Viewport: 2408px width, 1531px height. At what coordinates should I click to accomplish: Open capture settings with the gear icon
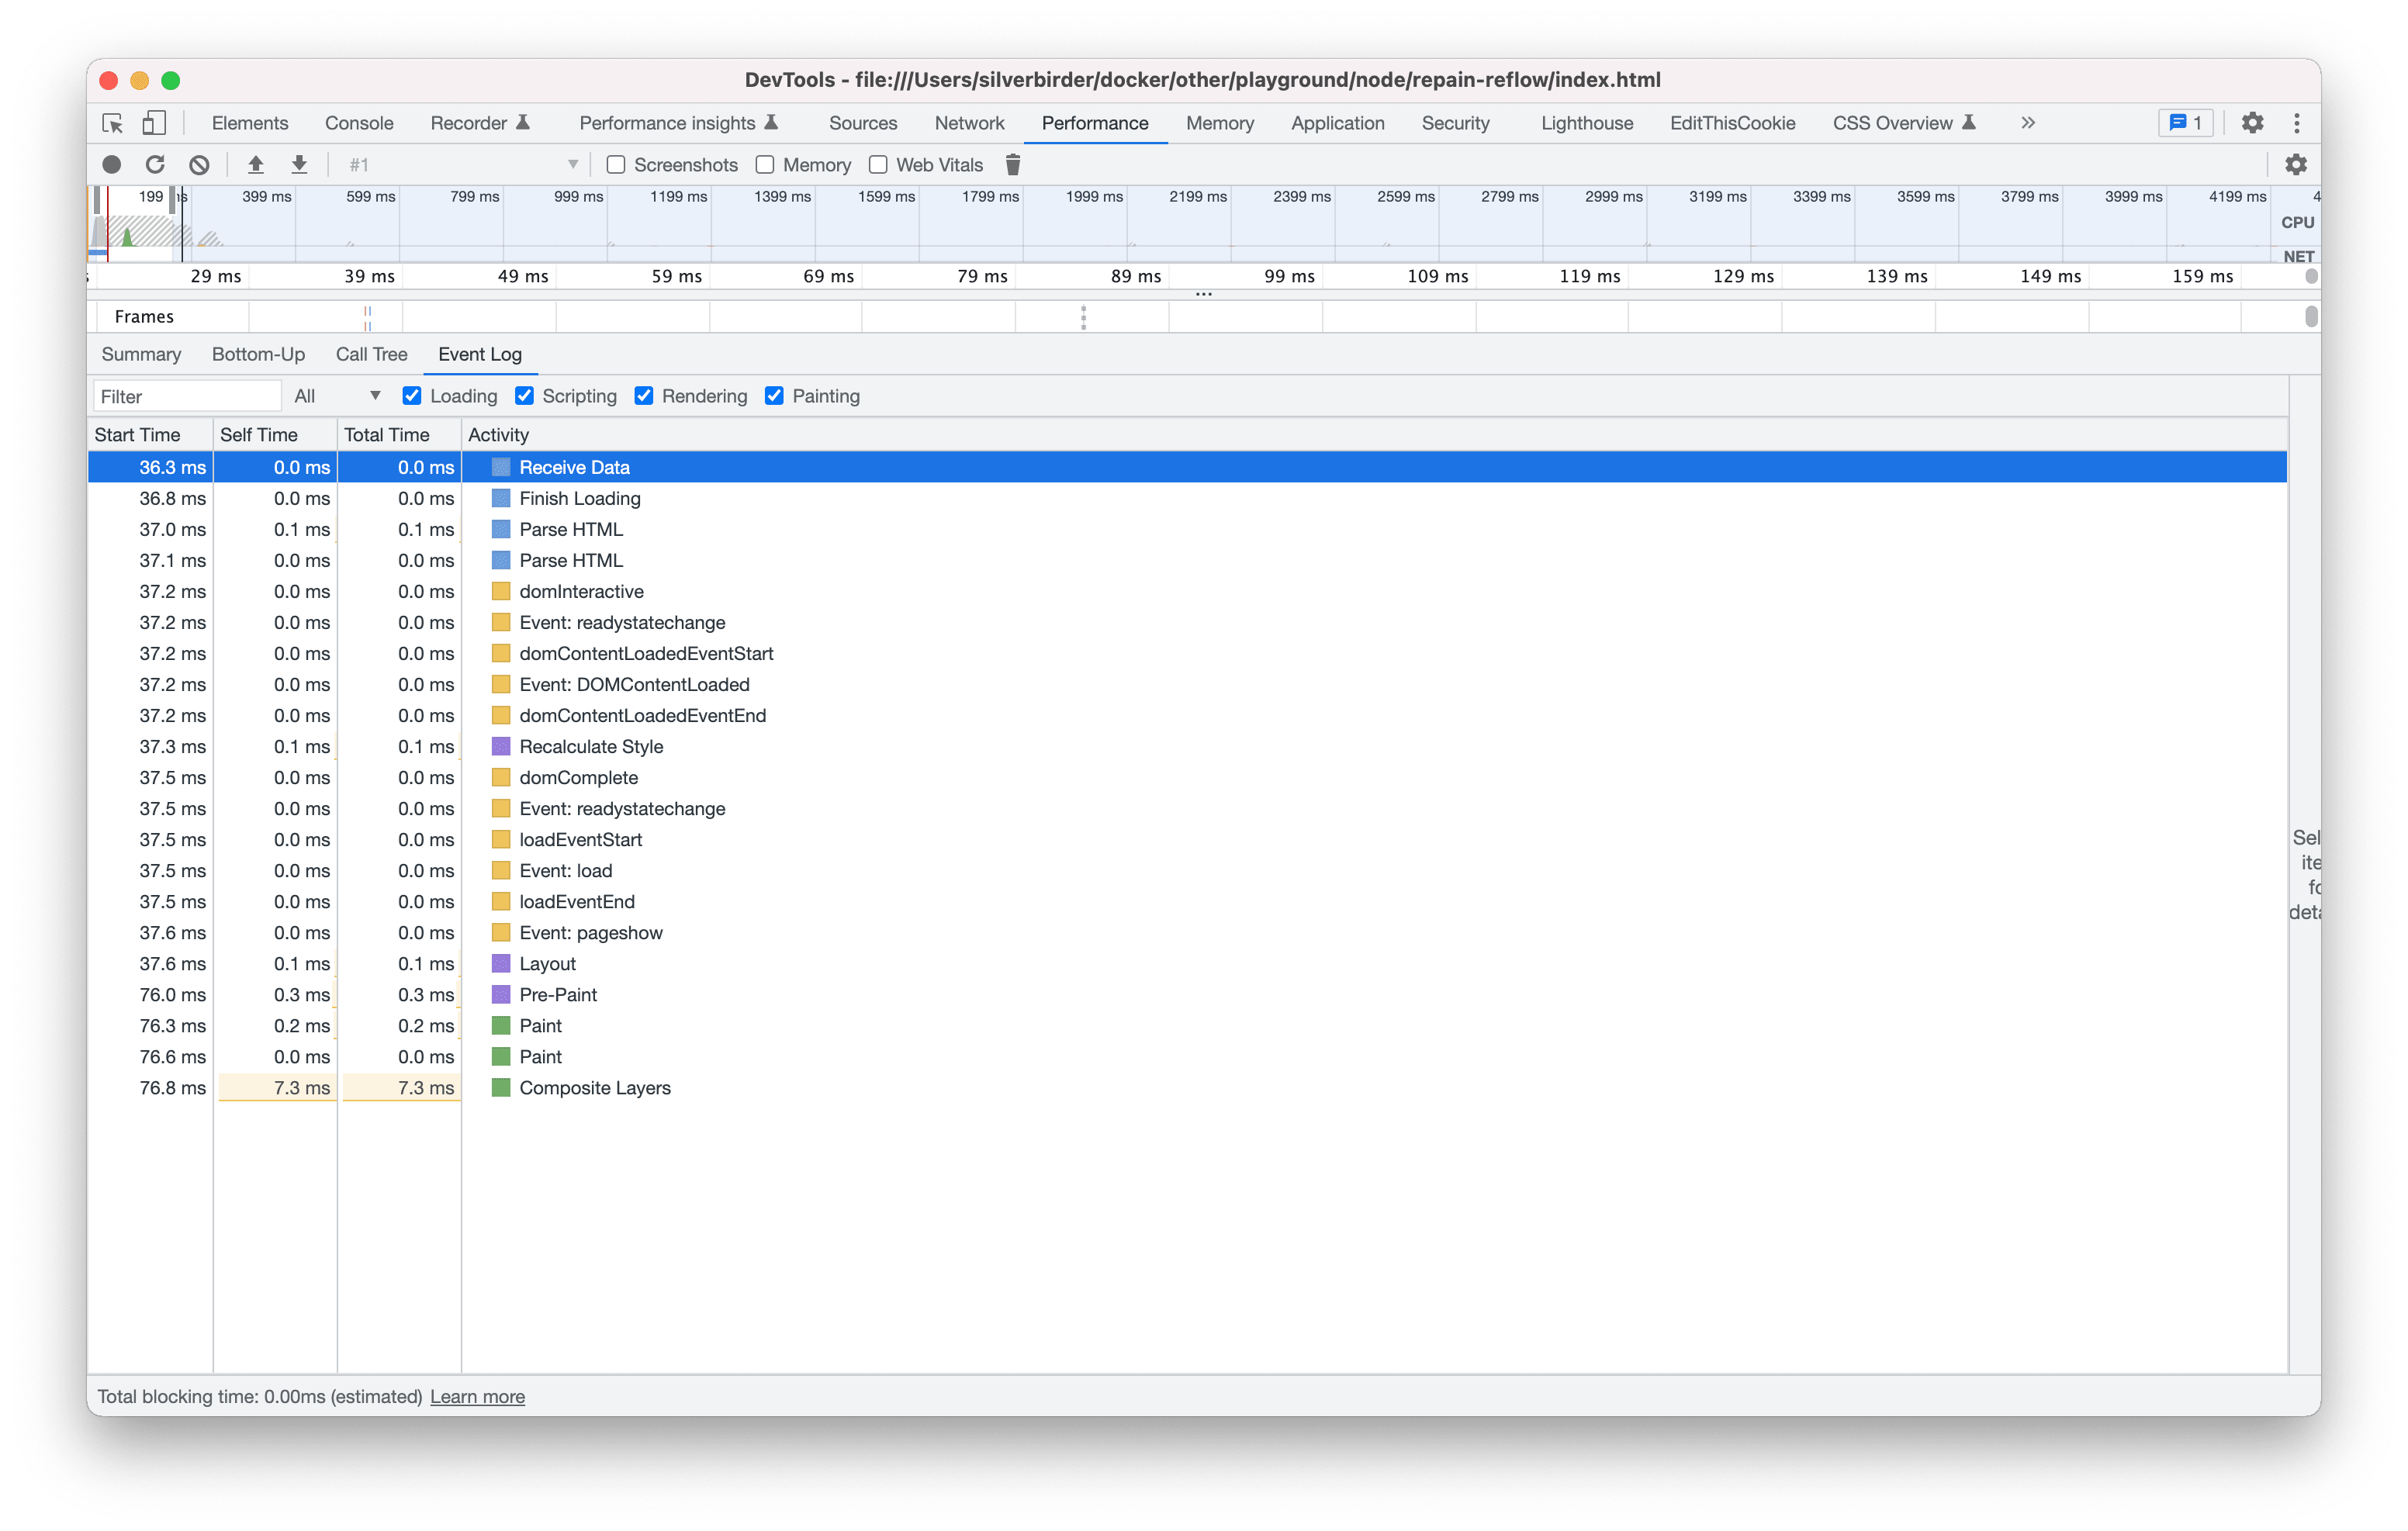coord(2296,164)
